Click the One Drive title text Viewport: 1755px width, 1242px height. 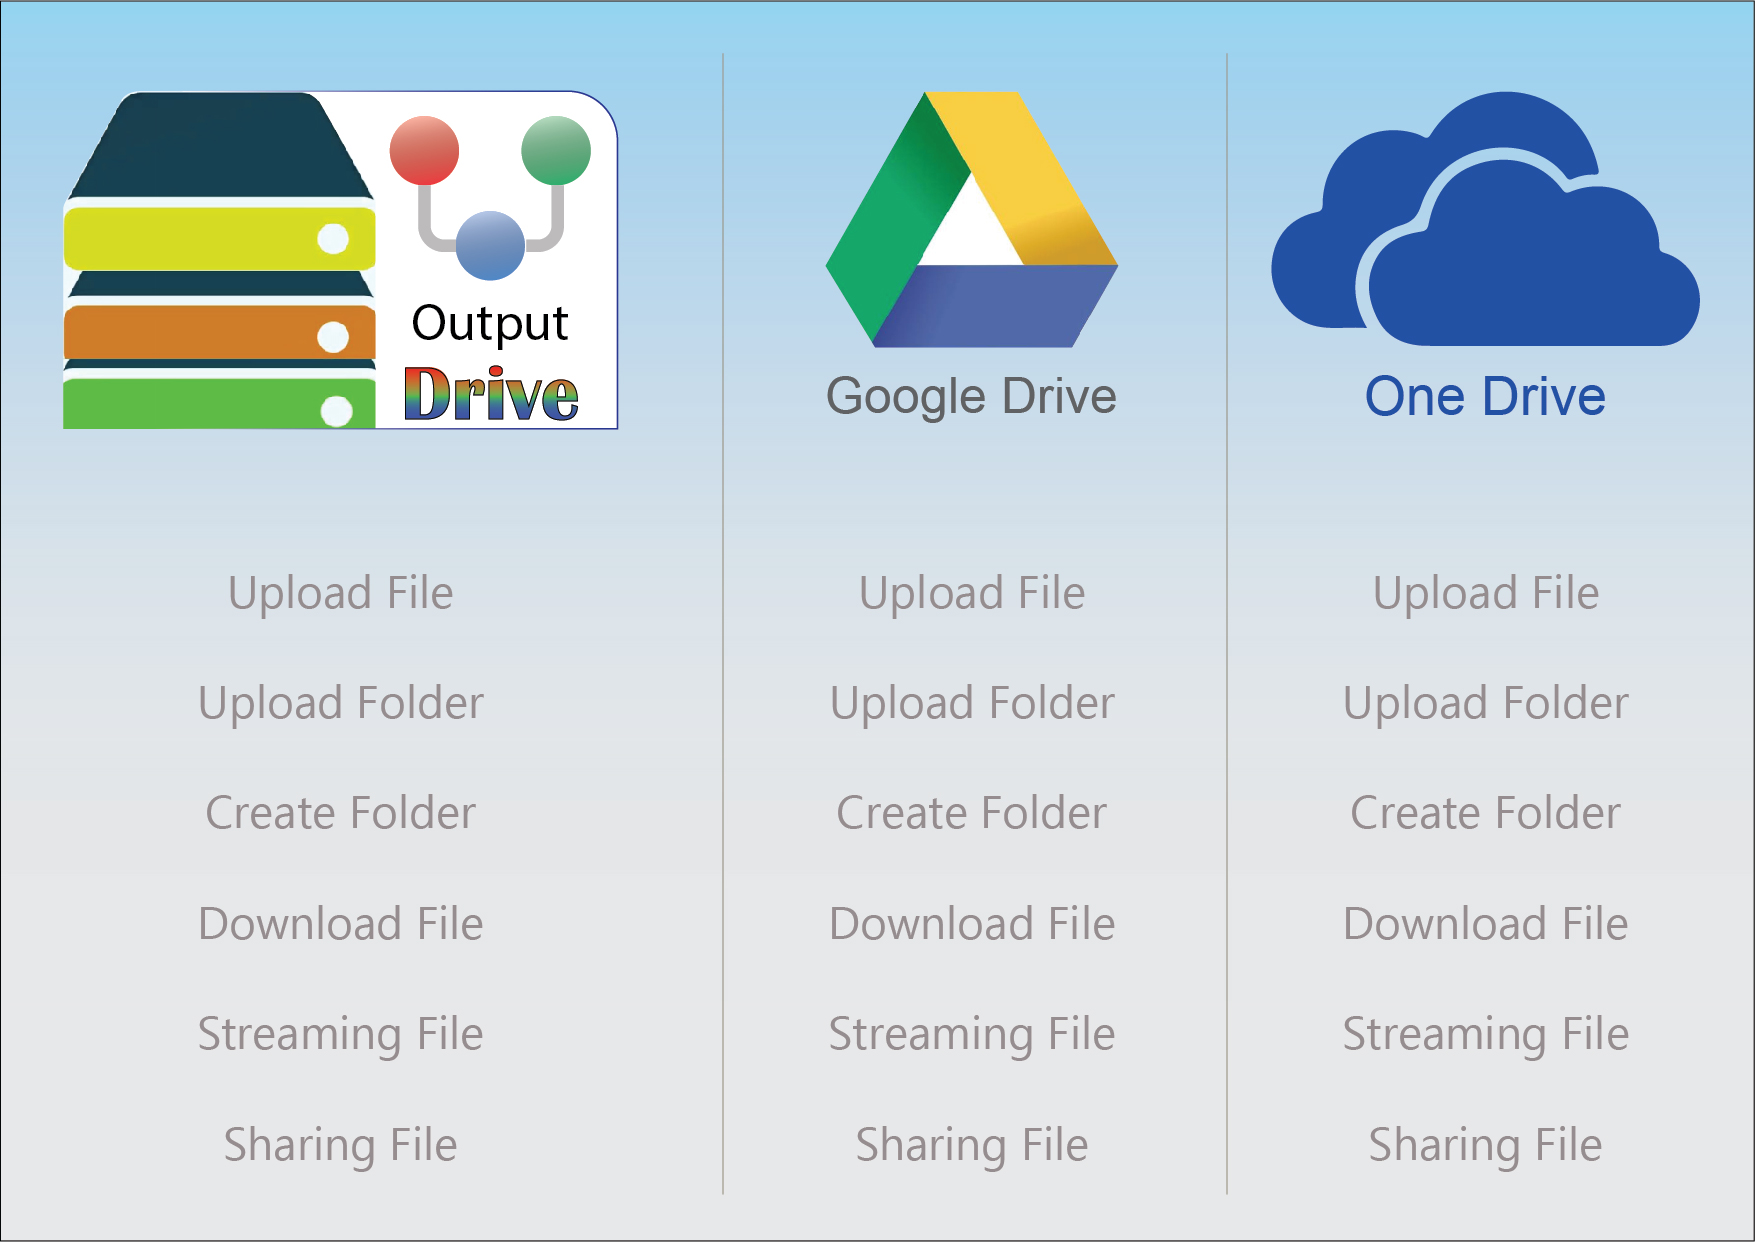(x=1485, y=396)
